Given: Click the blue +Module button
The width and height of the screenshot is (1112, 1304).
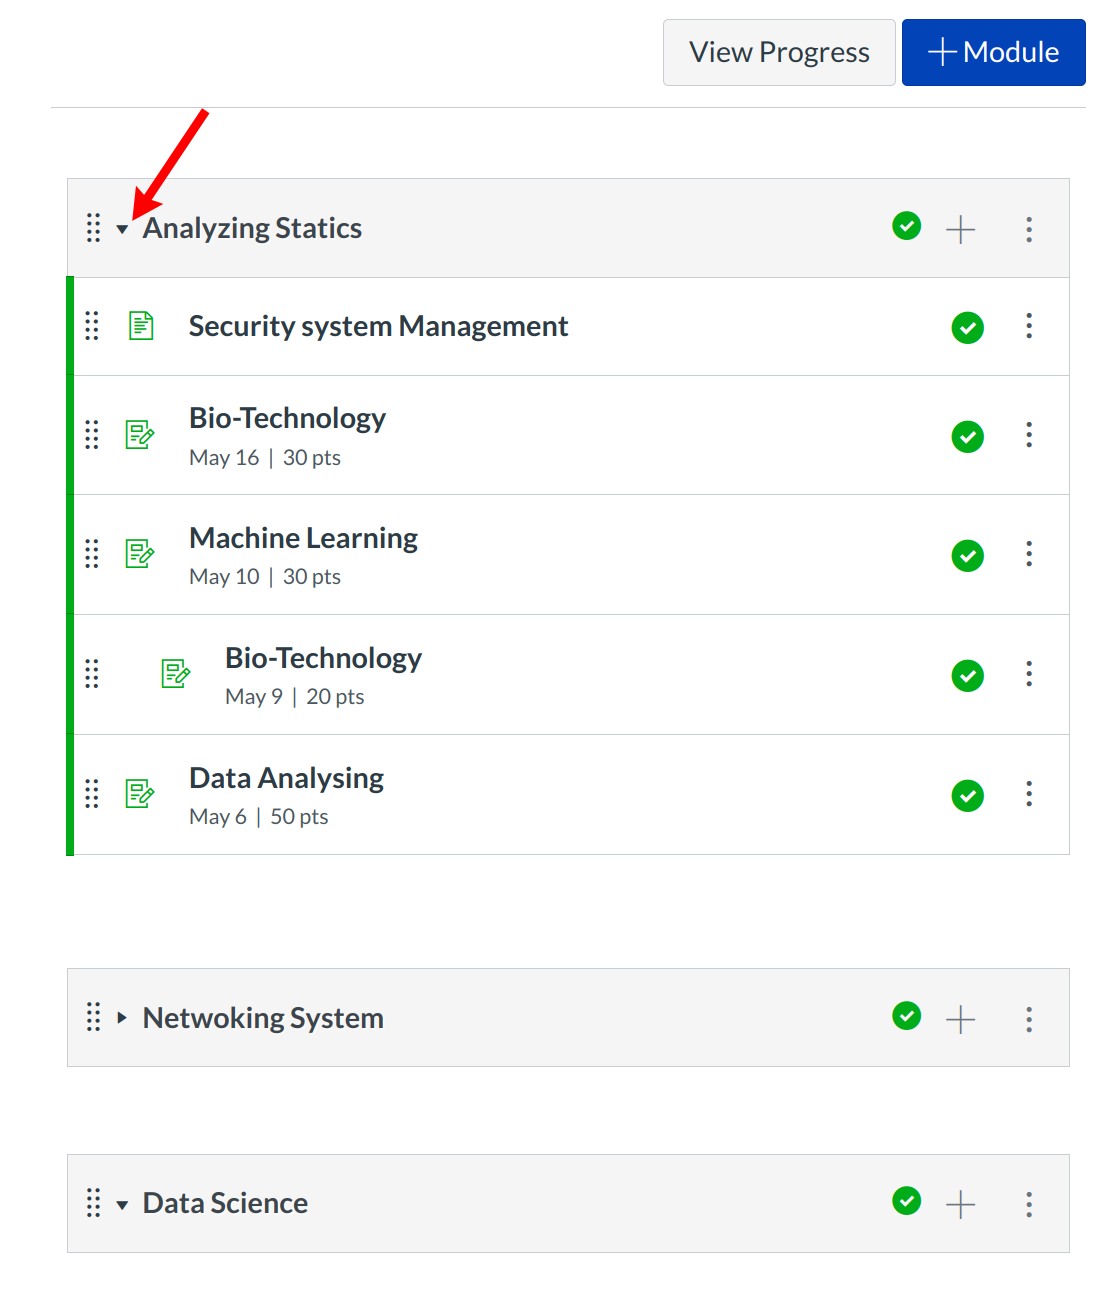Looking at the screenshot, I should (993, 52).
